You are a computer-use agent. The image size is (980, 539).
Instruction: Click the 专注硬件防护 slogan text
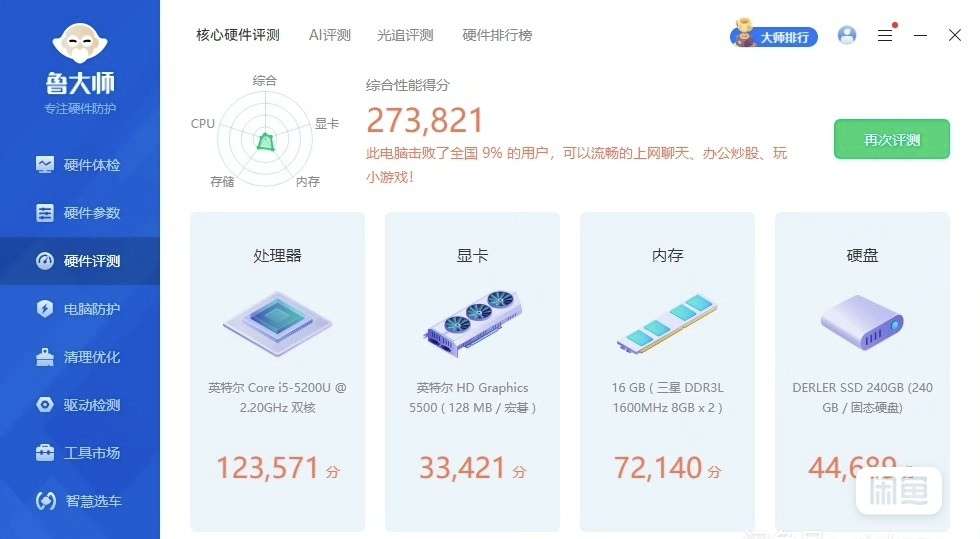pyautogui.click(x=80, y=109)
